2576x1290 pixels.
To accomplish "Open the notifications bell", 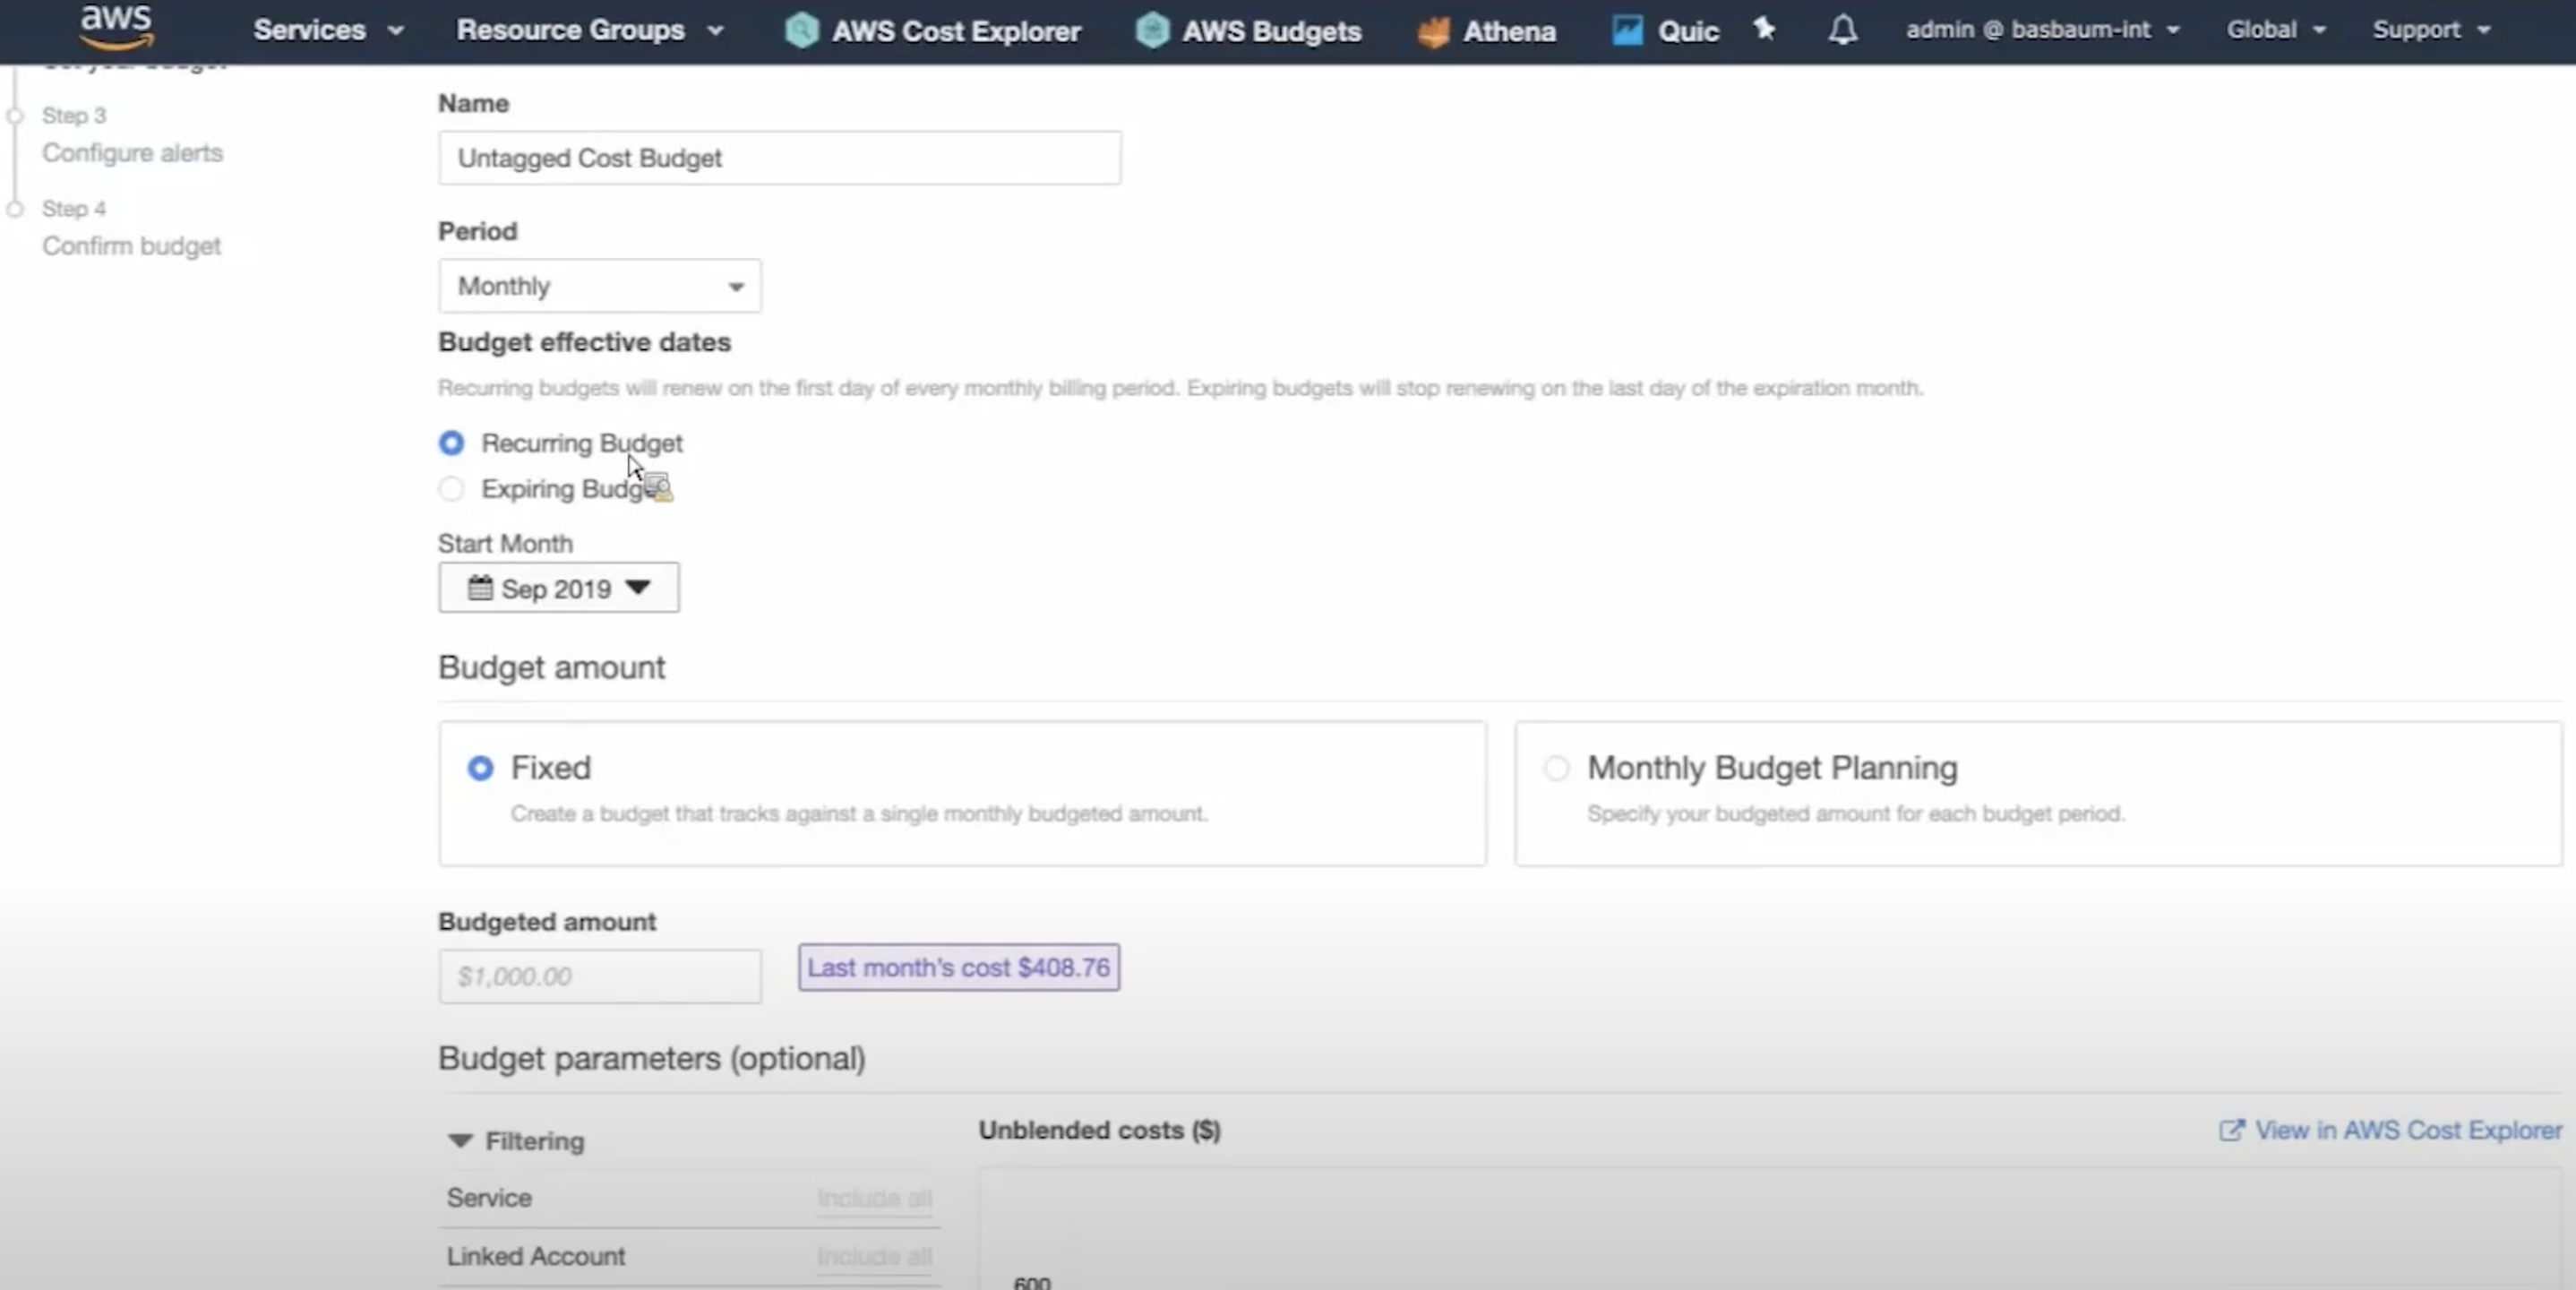I will pos(1842,30).
